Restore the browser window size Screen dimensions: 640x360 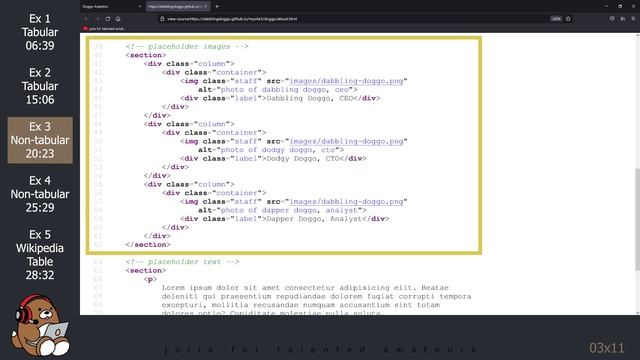[x=620, y=7]
